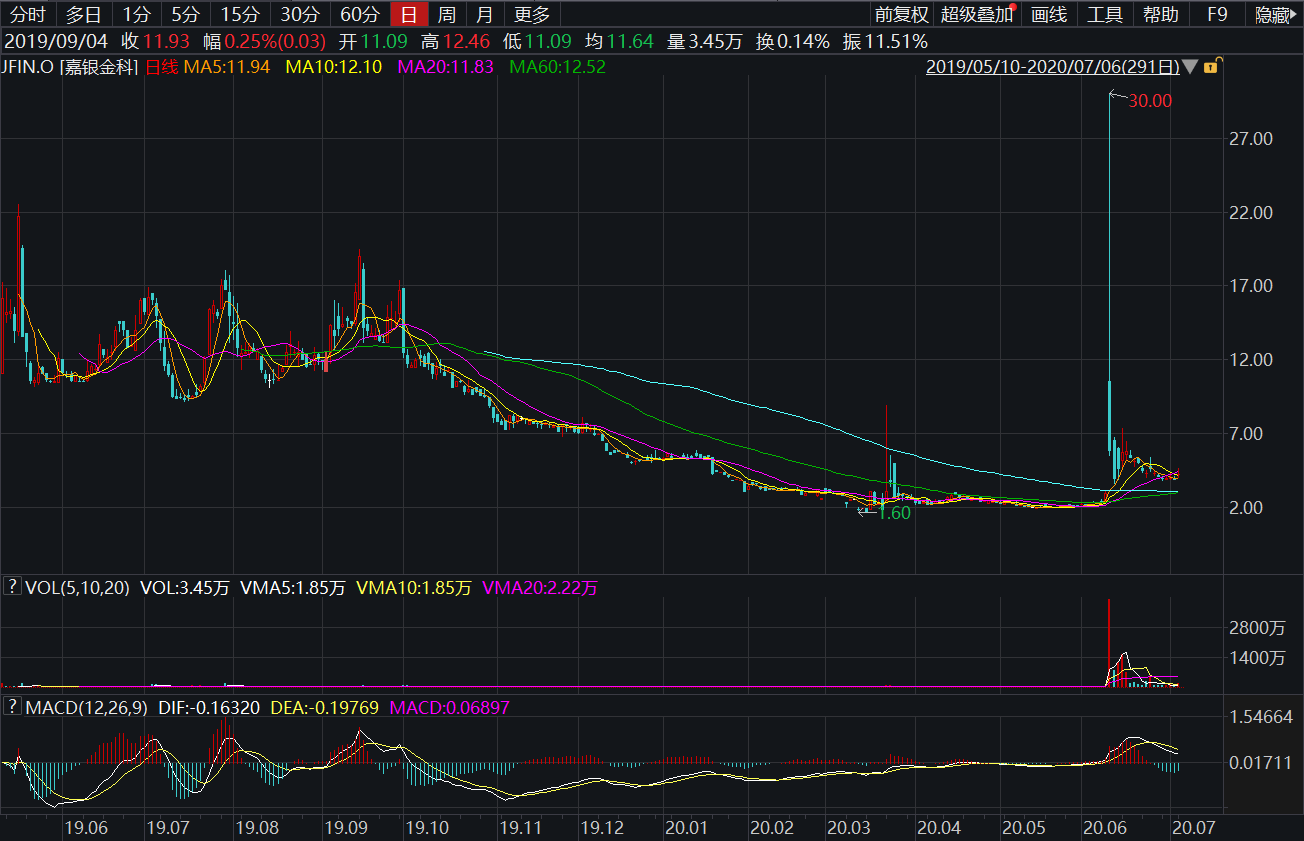Switch to the 1分 one-minute chart

point(135,14)
